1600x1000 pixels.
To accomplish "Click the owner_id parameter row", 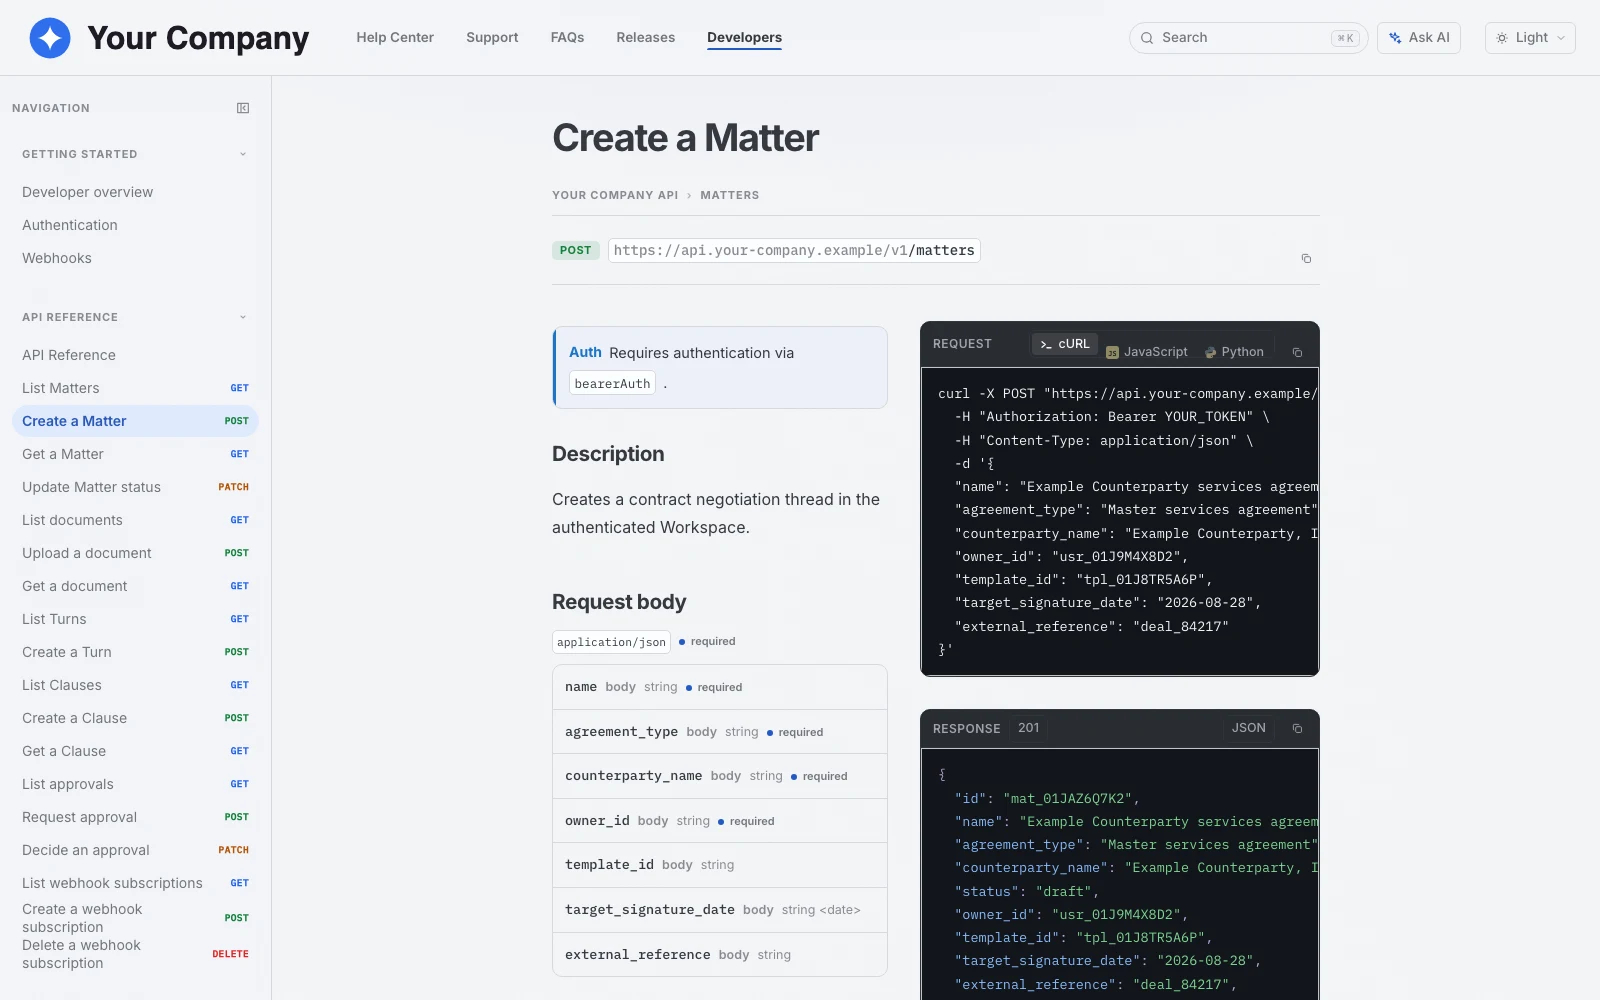I will click(719, 821).
